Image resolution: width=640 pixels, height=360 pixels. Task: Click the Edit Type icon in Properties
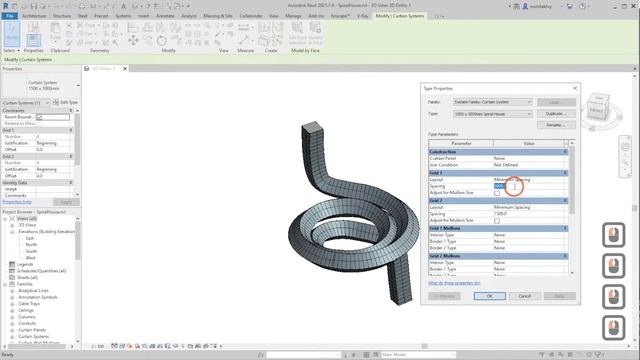pyautogui.click(x=56, y=102)
